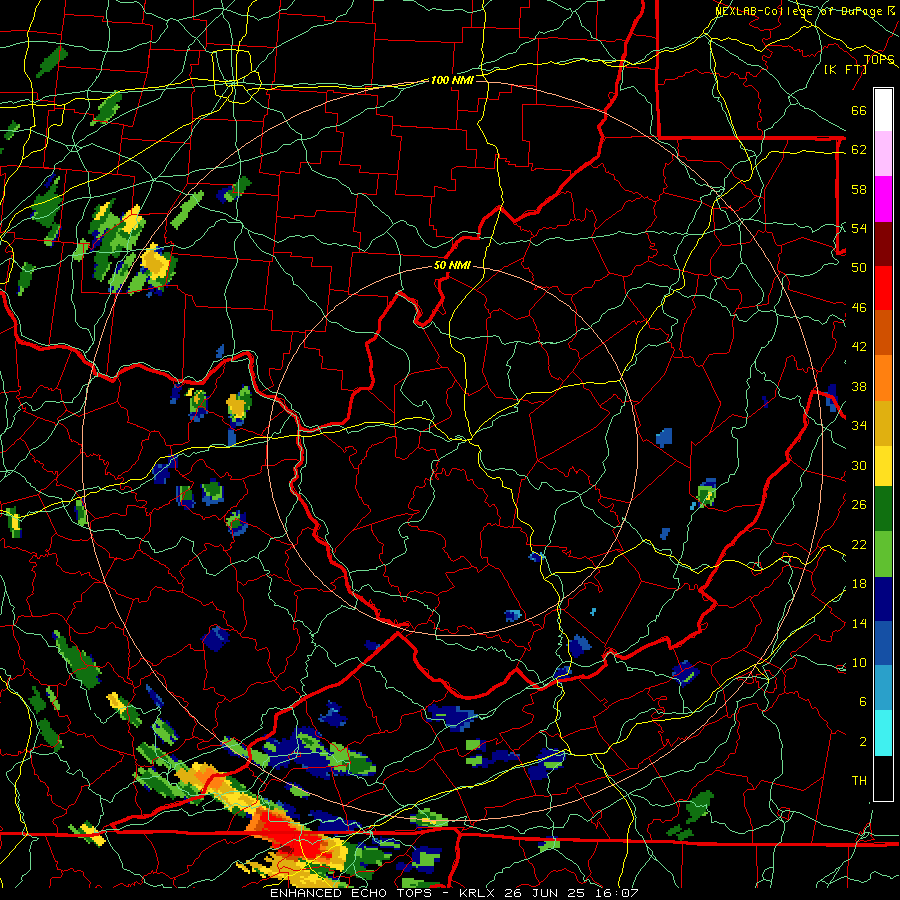
Task: Click the '30' legend value
Action: click(x=859, y=465)
